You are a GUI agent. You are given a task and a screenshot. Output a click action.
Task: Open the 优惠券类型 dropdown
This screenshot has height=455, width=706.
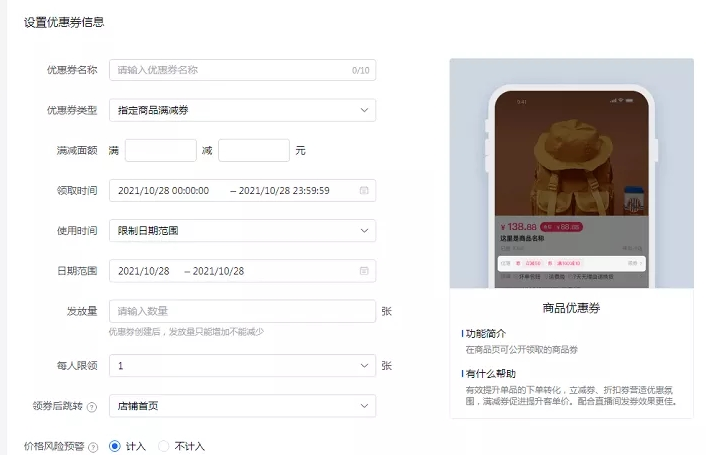[242, 110]
